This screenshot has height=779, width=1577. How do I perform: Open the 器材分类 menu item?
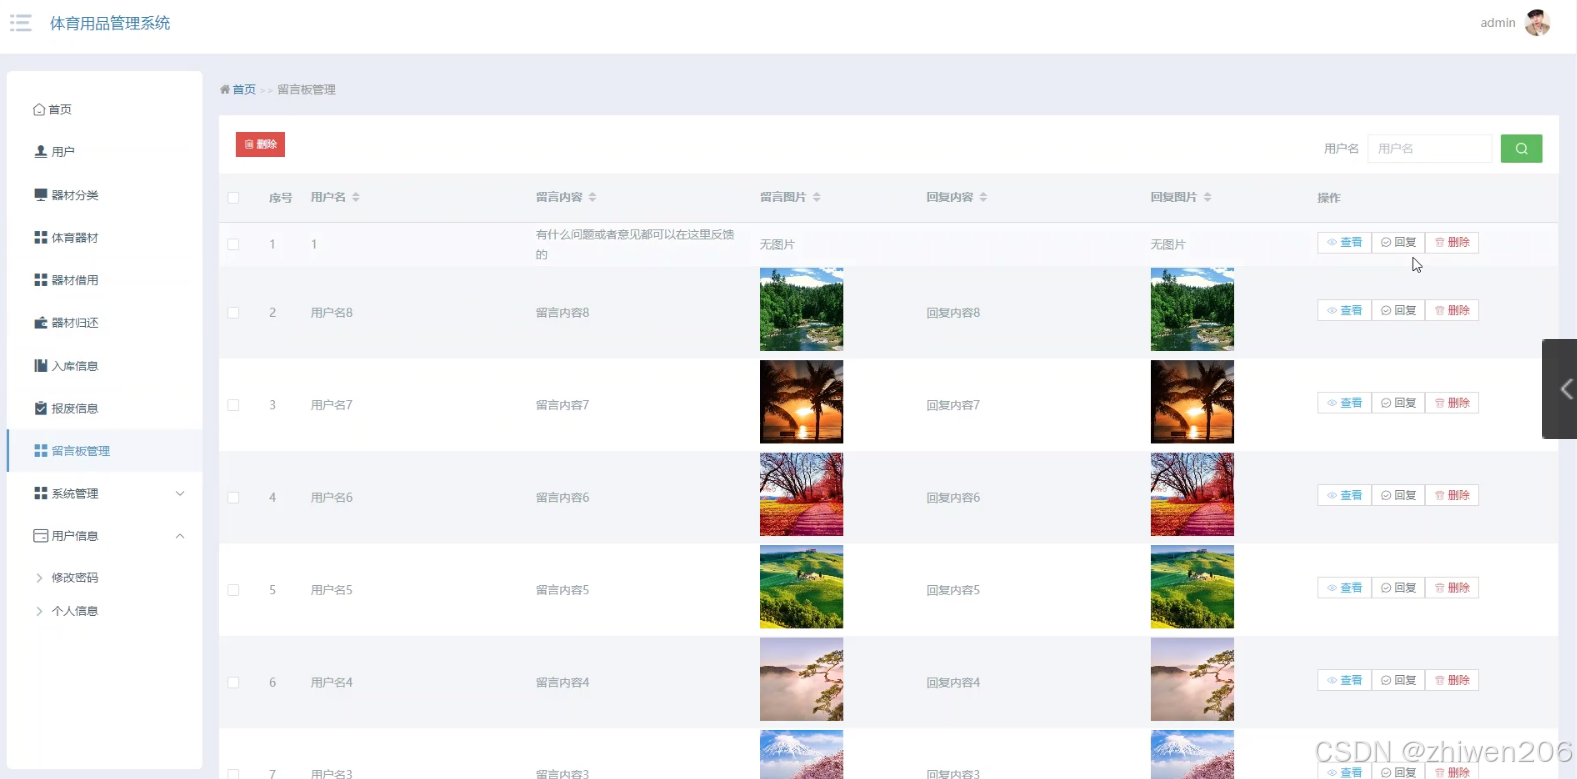click(x=104, y=194)
